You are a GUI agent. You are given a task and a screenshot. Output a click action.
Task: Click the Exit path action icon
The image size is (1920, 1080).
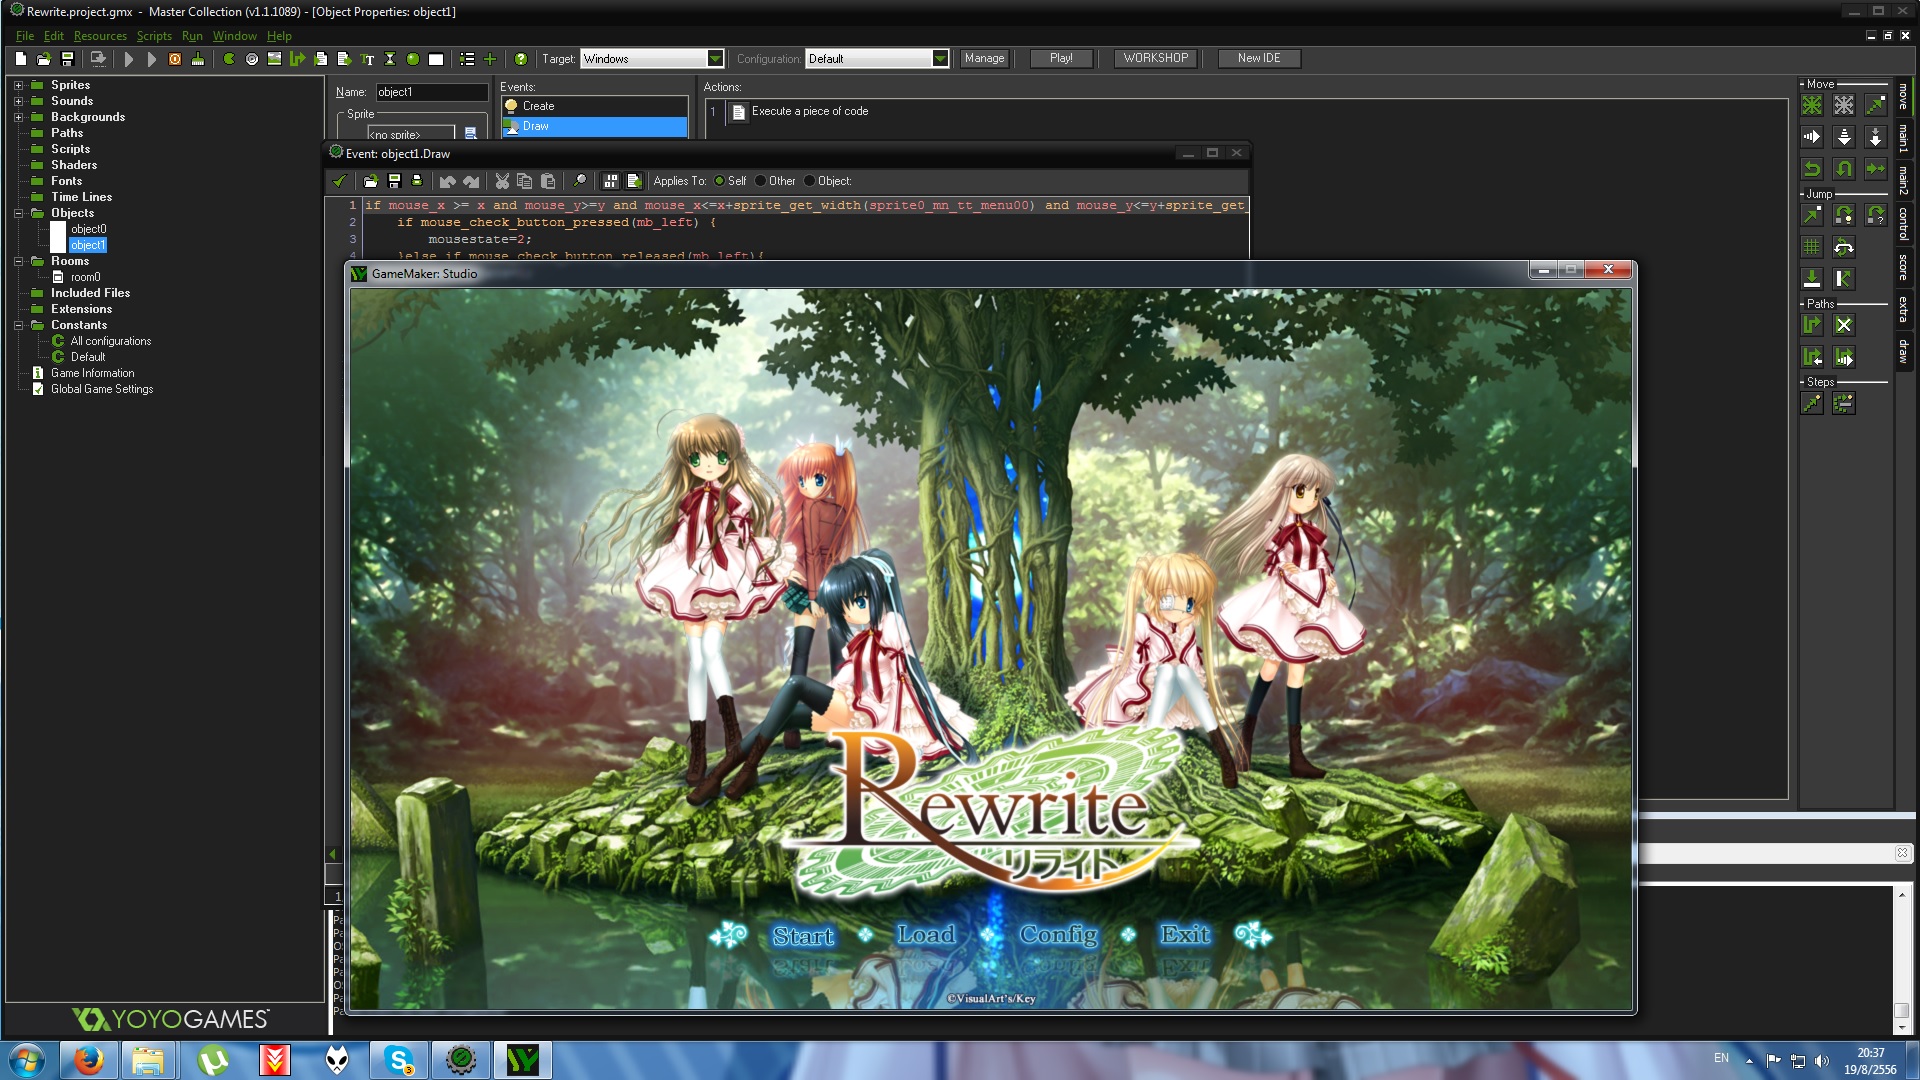pyautogui.click(x=1844, y=325)
